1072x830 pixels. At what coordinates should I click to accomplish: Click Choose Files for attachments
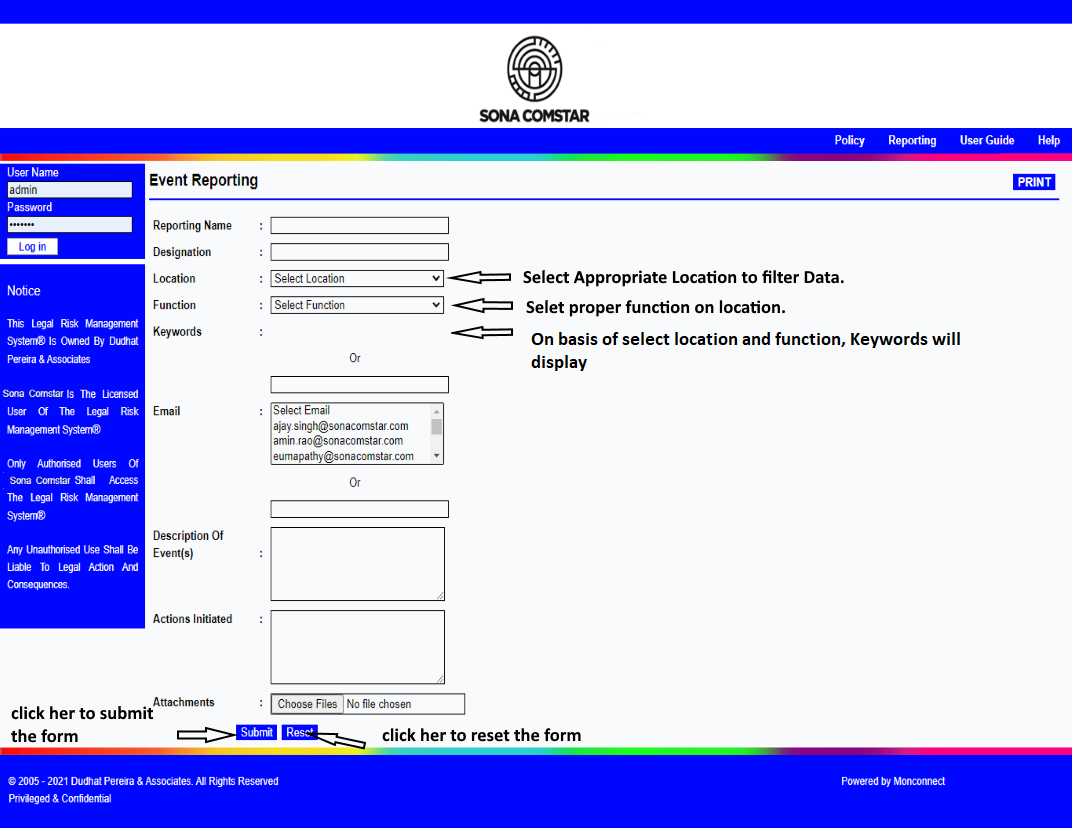(308, 704)
